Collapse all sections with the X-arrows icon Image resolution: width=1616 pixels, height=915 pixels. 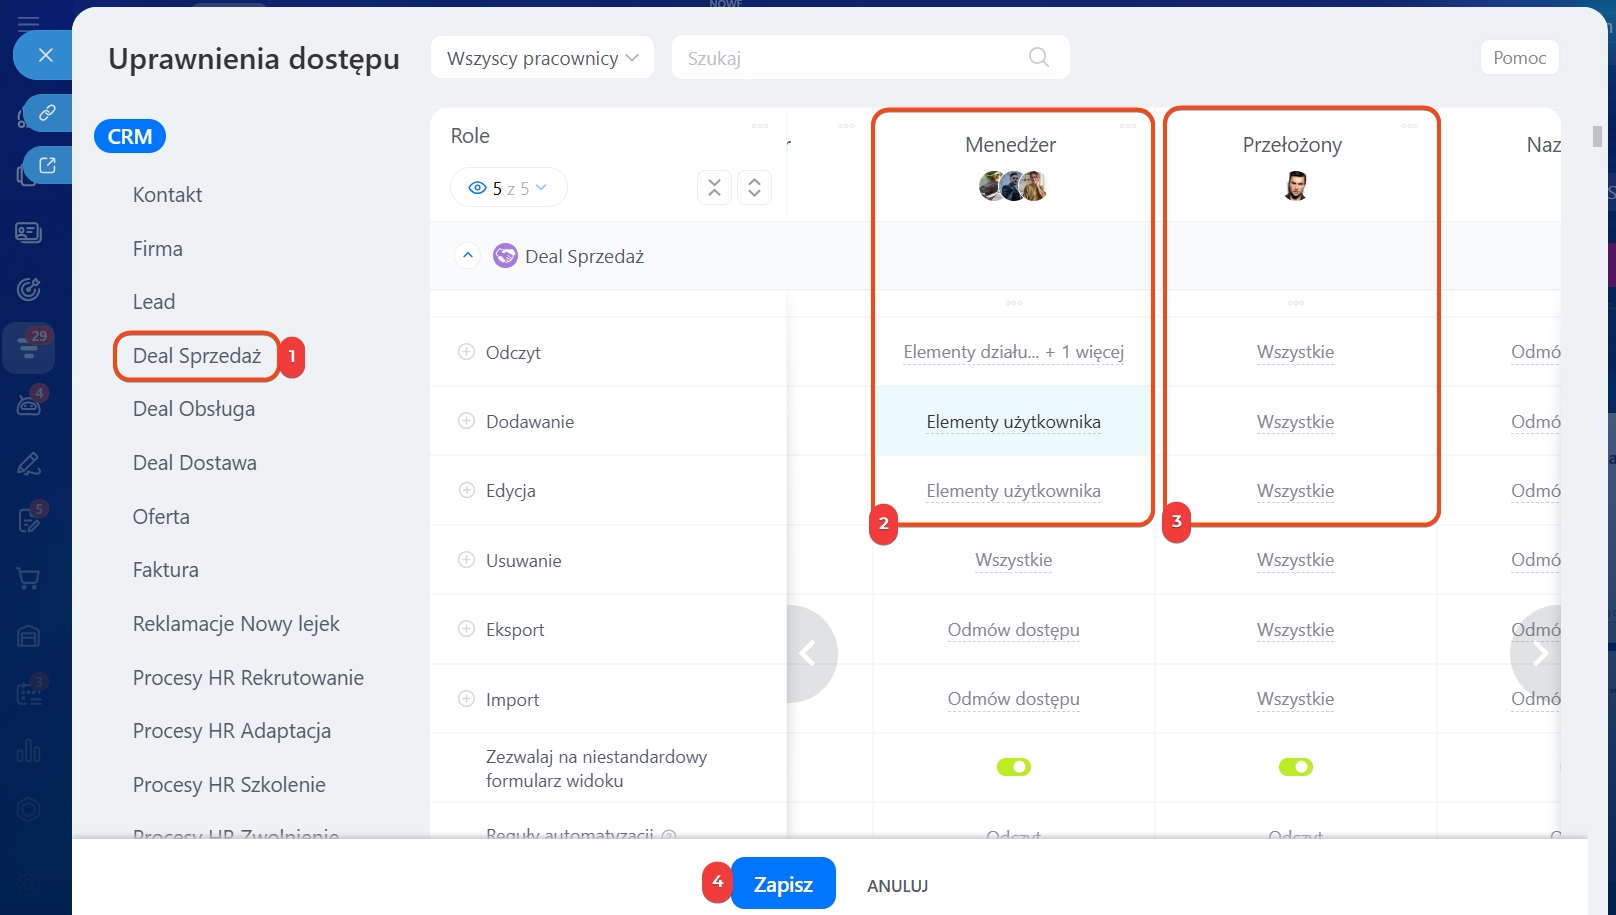[714, 187]
